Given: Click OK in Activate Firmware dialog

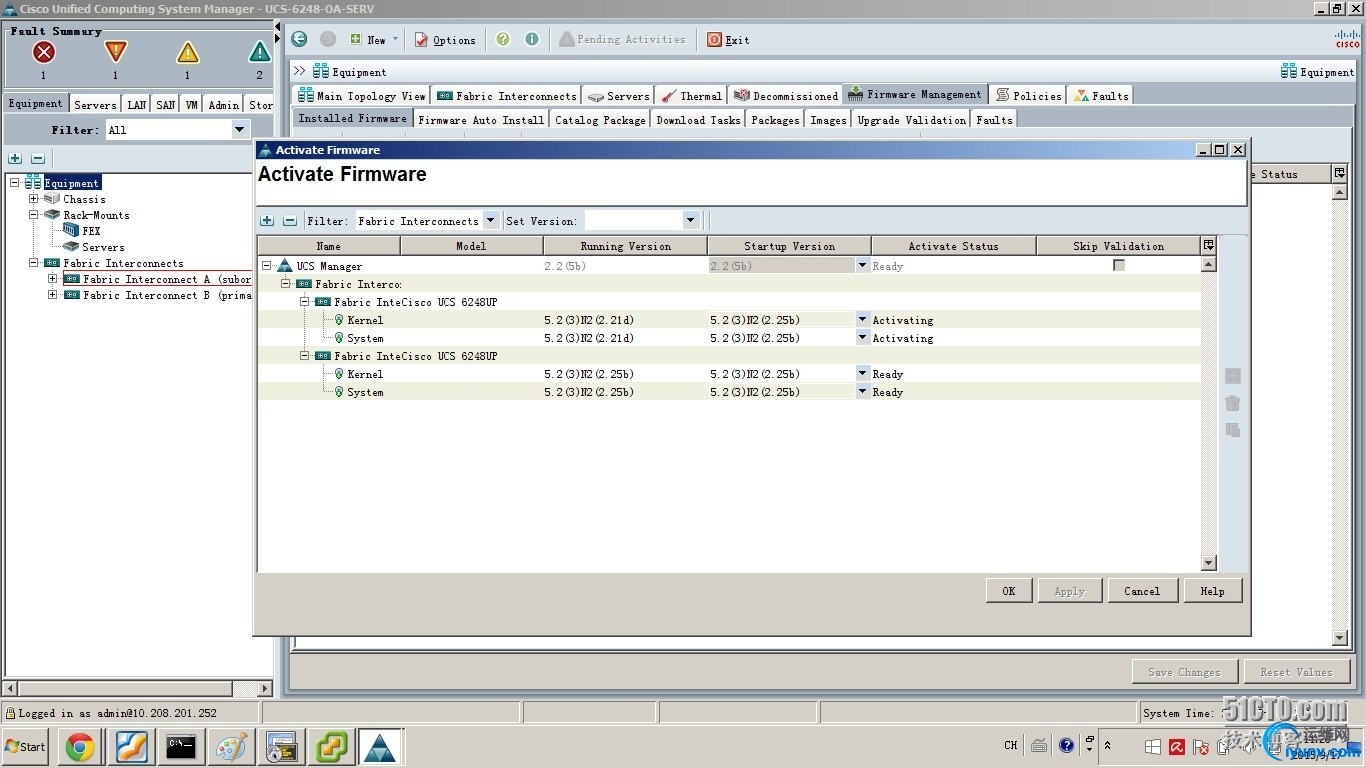Looking at the screenshot, I should coord(1009,591).
